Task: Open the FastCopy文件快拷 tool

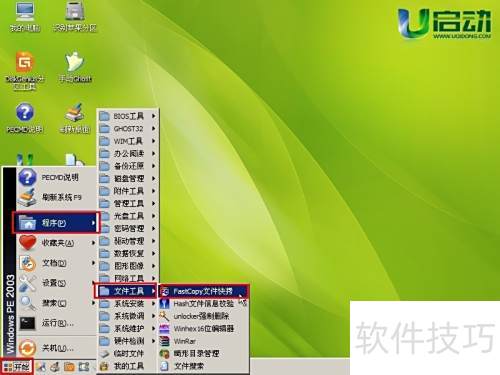Action: pyautogui.click(x=203, y=291)
